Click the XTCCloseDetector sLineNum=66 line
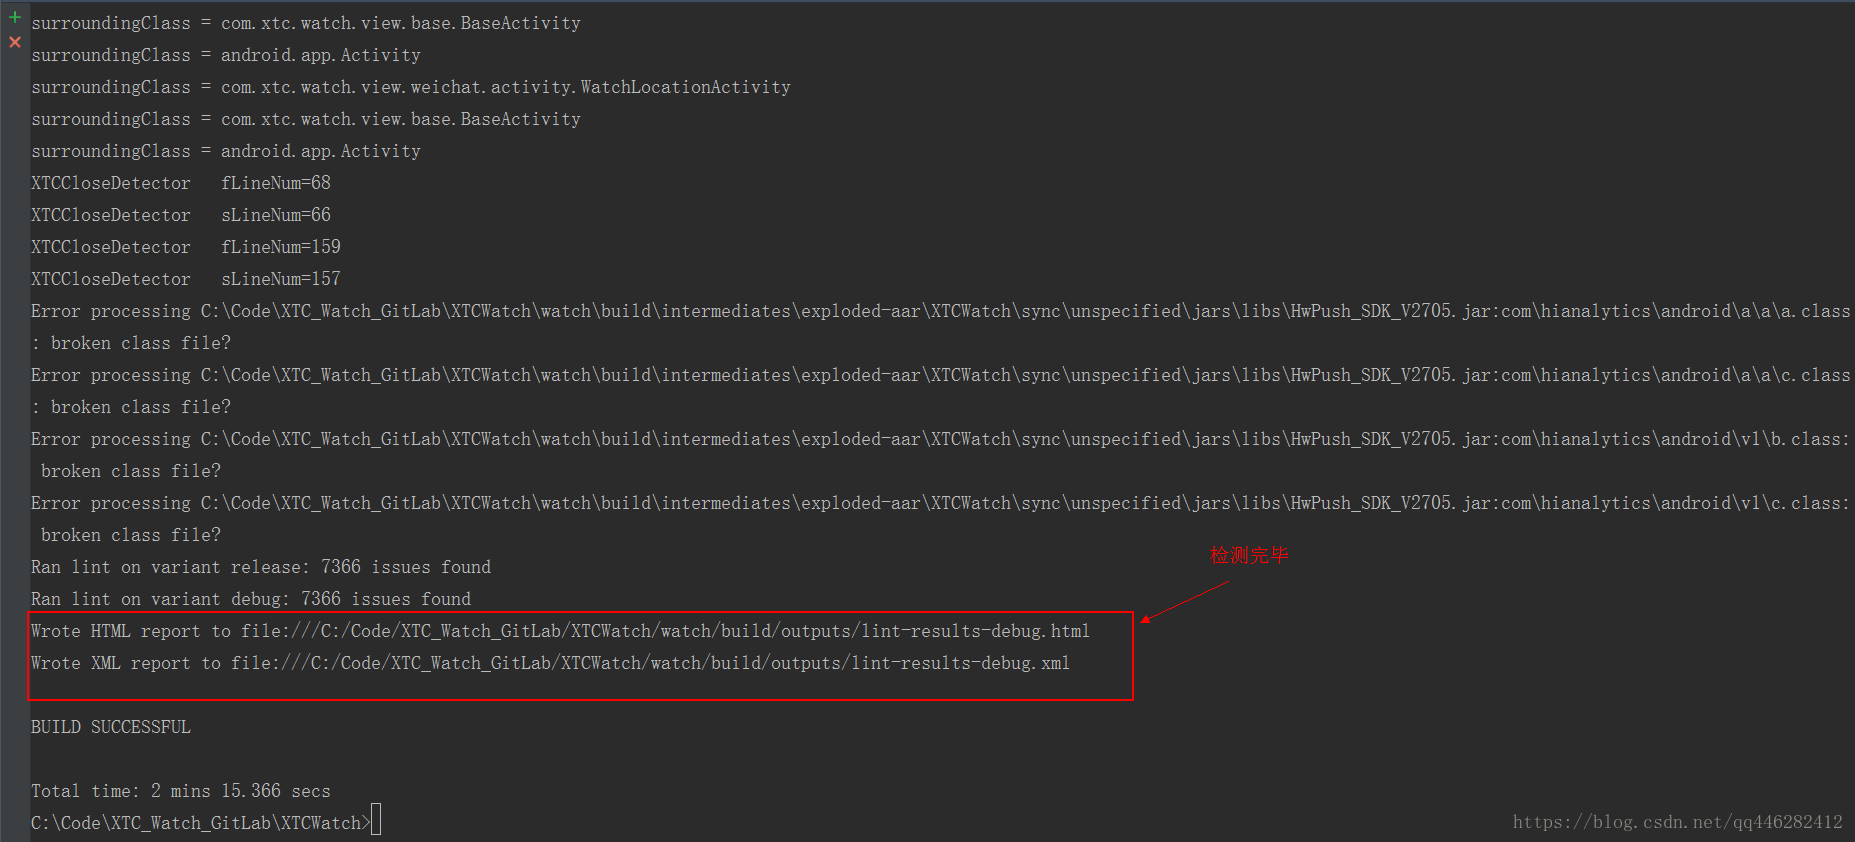The image size is (1855, 842). tap(180, 215)
